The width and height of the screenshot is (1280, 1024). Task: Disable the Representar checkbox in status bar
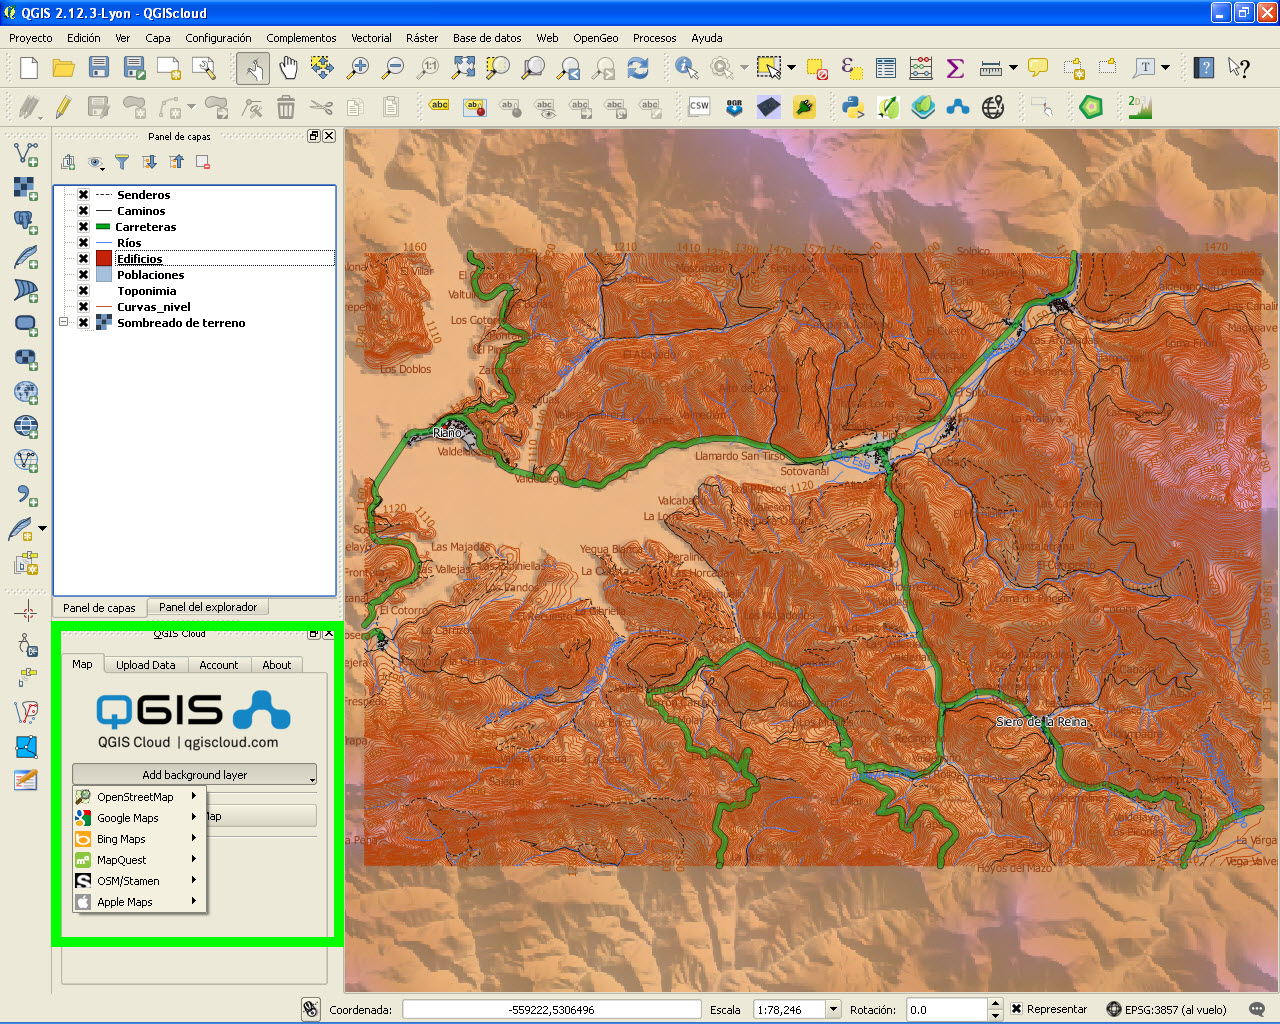tap(1016, 1009)
